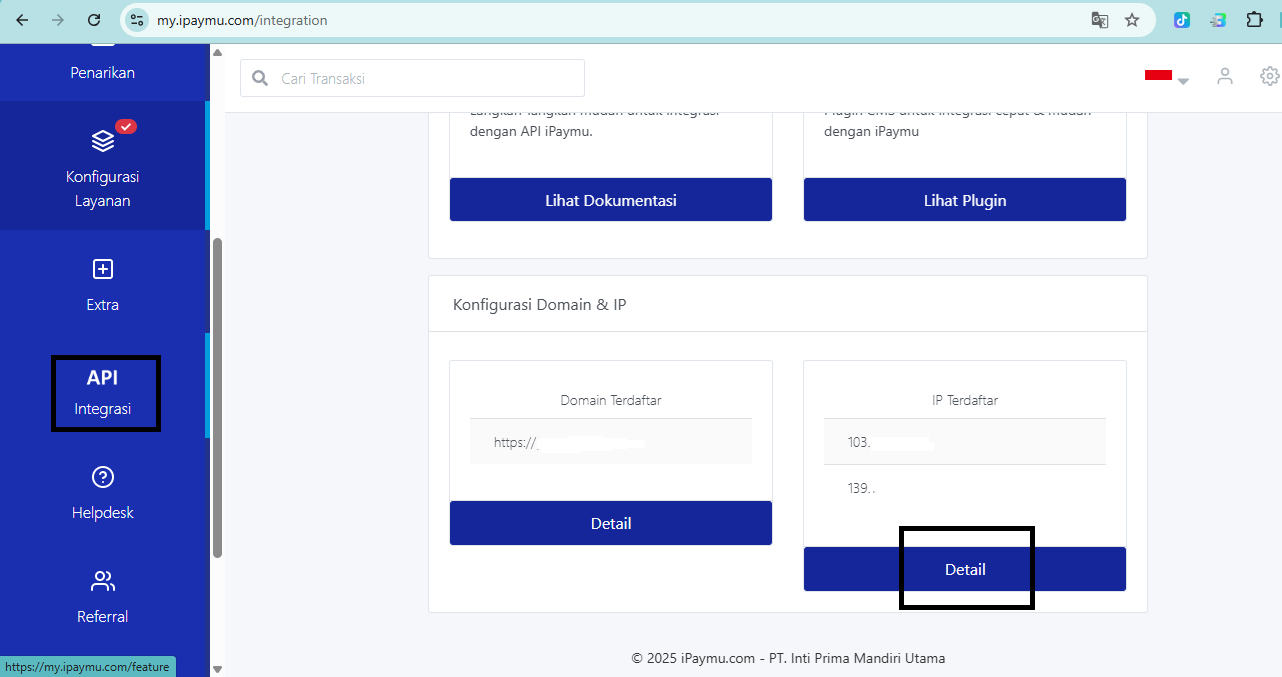Open the settings gear icon

click(x=1270, y=76)
